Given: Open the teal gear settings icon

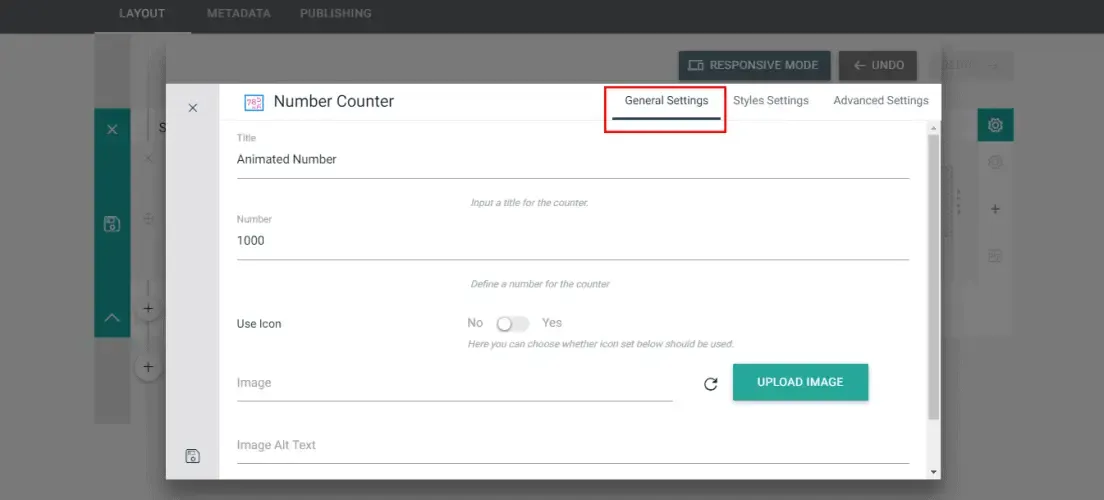Looking at the screenshot, I should click(995, 125).
